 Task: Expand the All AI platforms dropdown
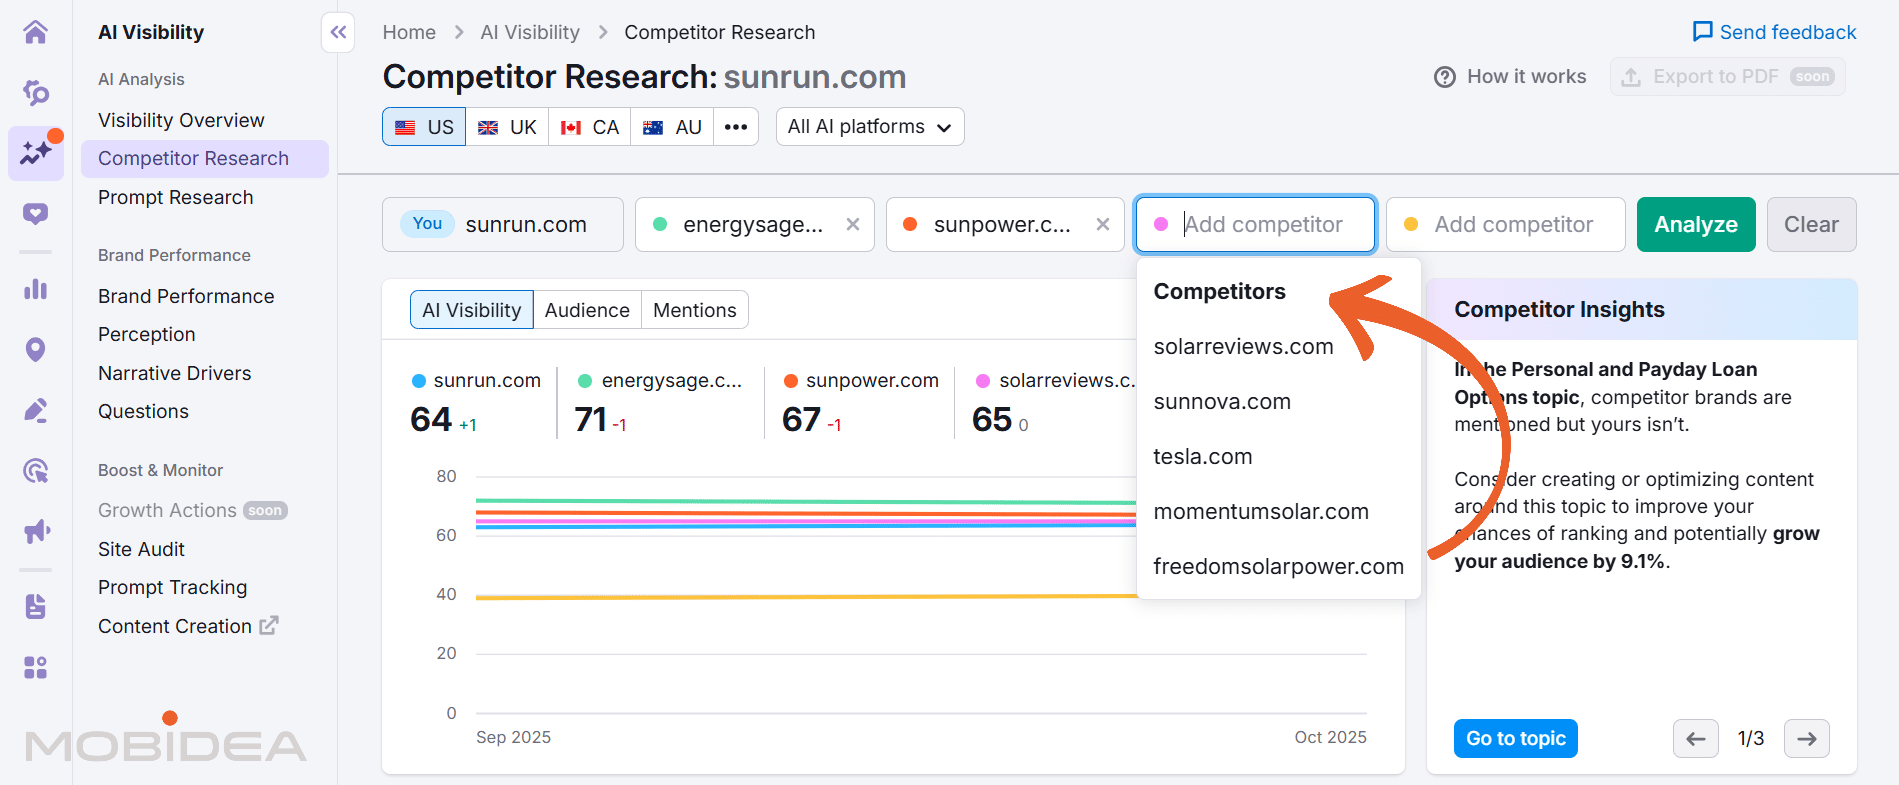coord(870,127)
